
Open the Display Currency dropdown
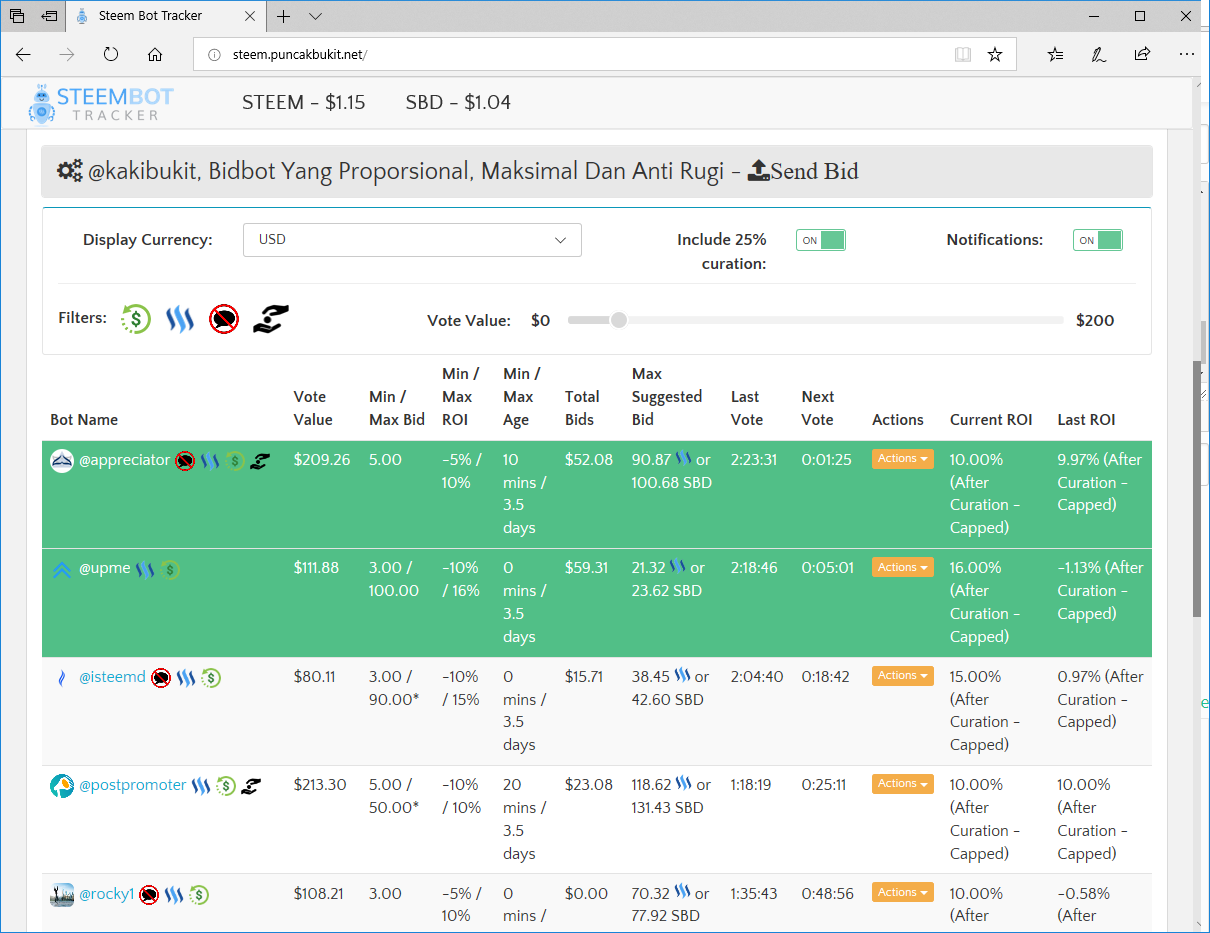click(x=412, y=240)
